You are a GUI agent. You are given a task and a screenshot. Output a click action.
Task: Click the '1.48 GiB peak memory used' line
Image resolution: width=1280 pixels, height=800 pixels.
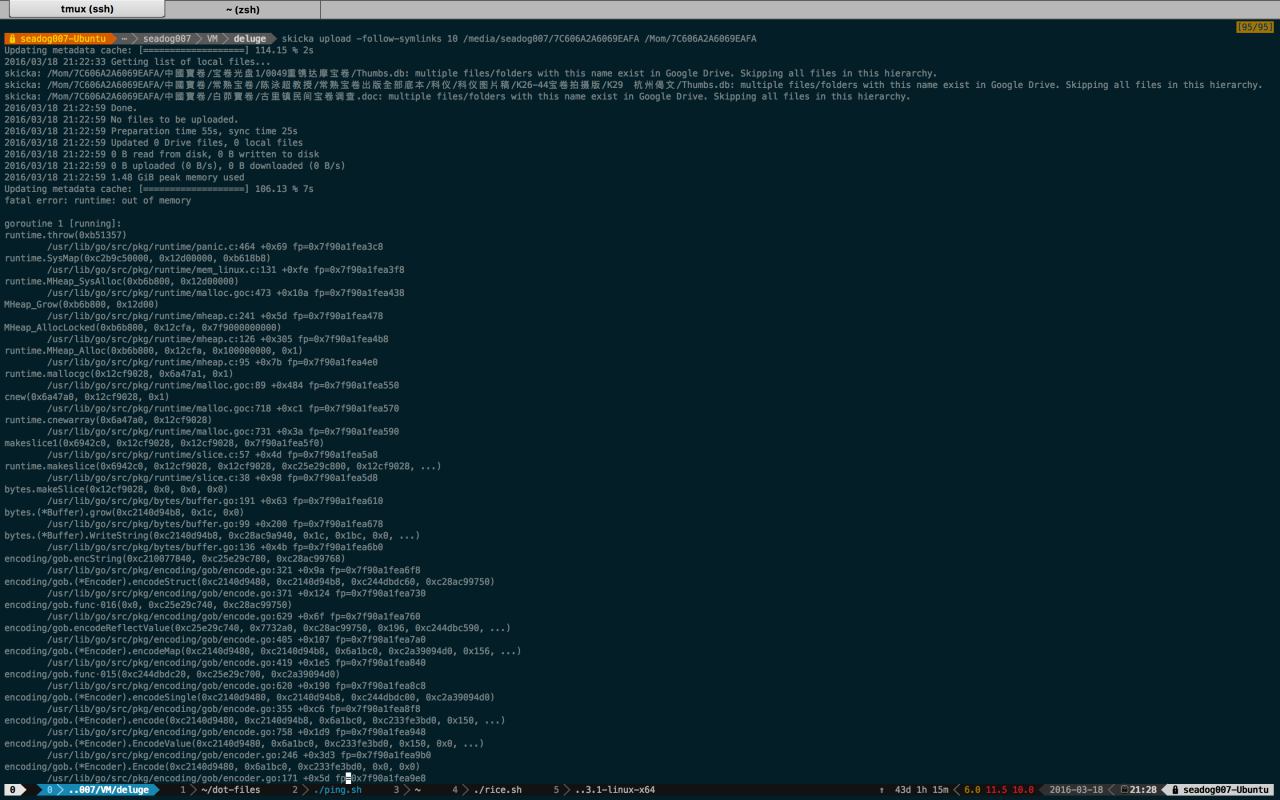(124, 177)
